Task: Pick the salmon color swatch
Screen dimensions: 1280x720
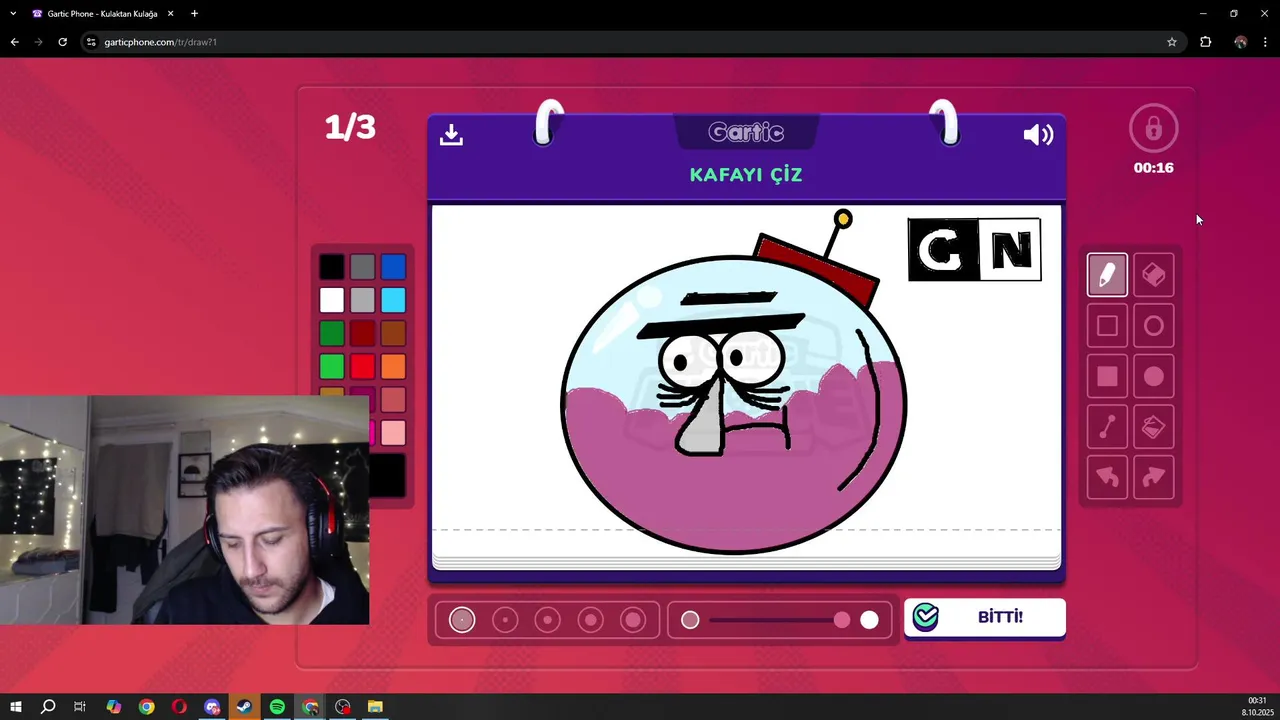Action: [393, 399]
